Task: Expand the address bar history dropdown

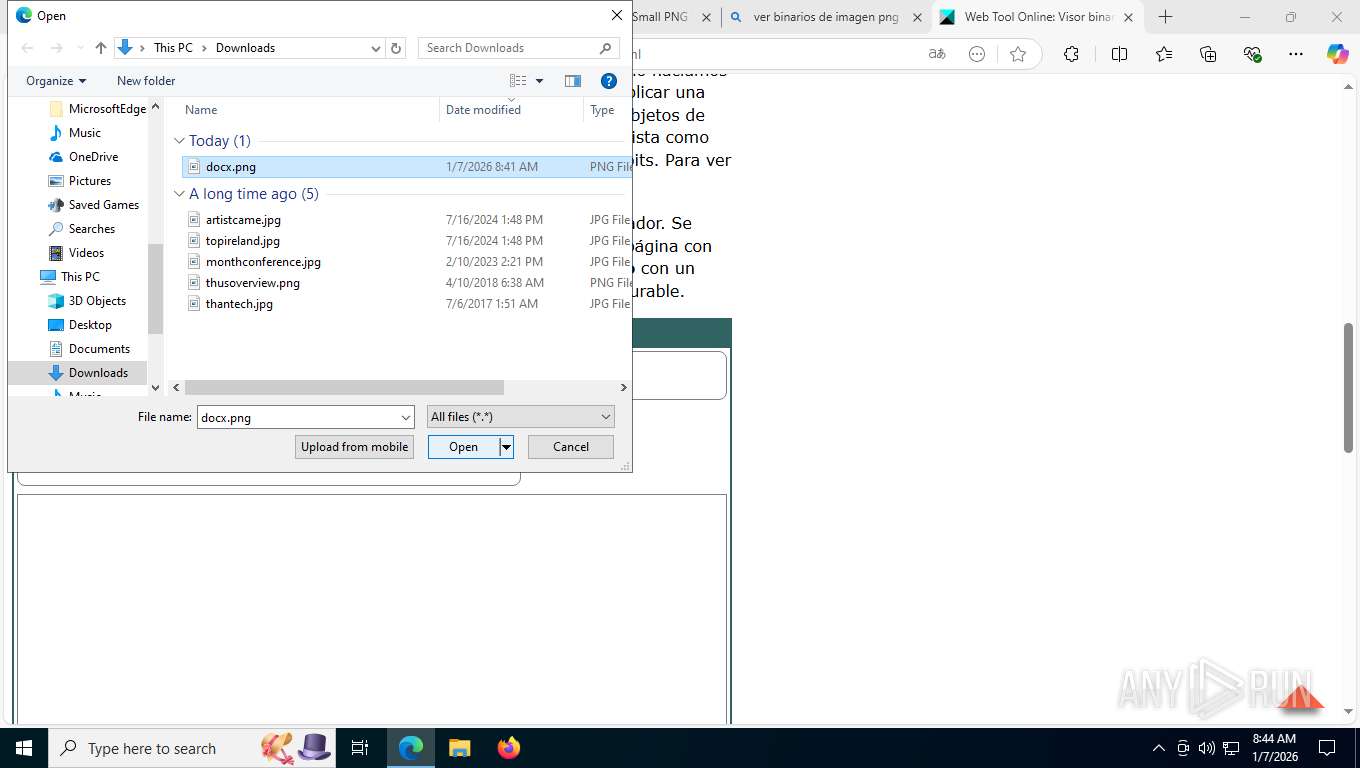Action: point(376,48)
